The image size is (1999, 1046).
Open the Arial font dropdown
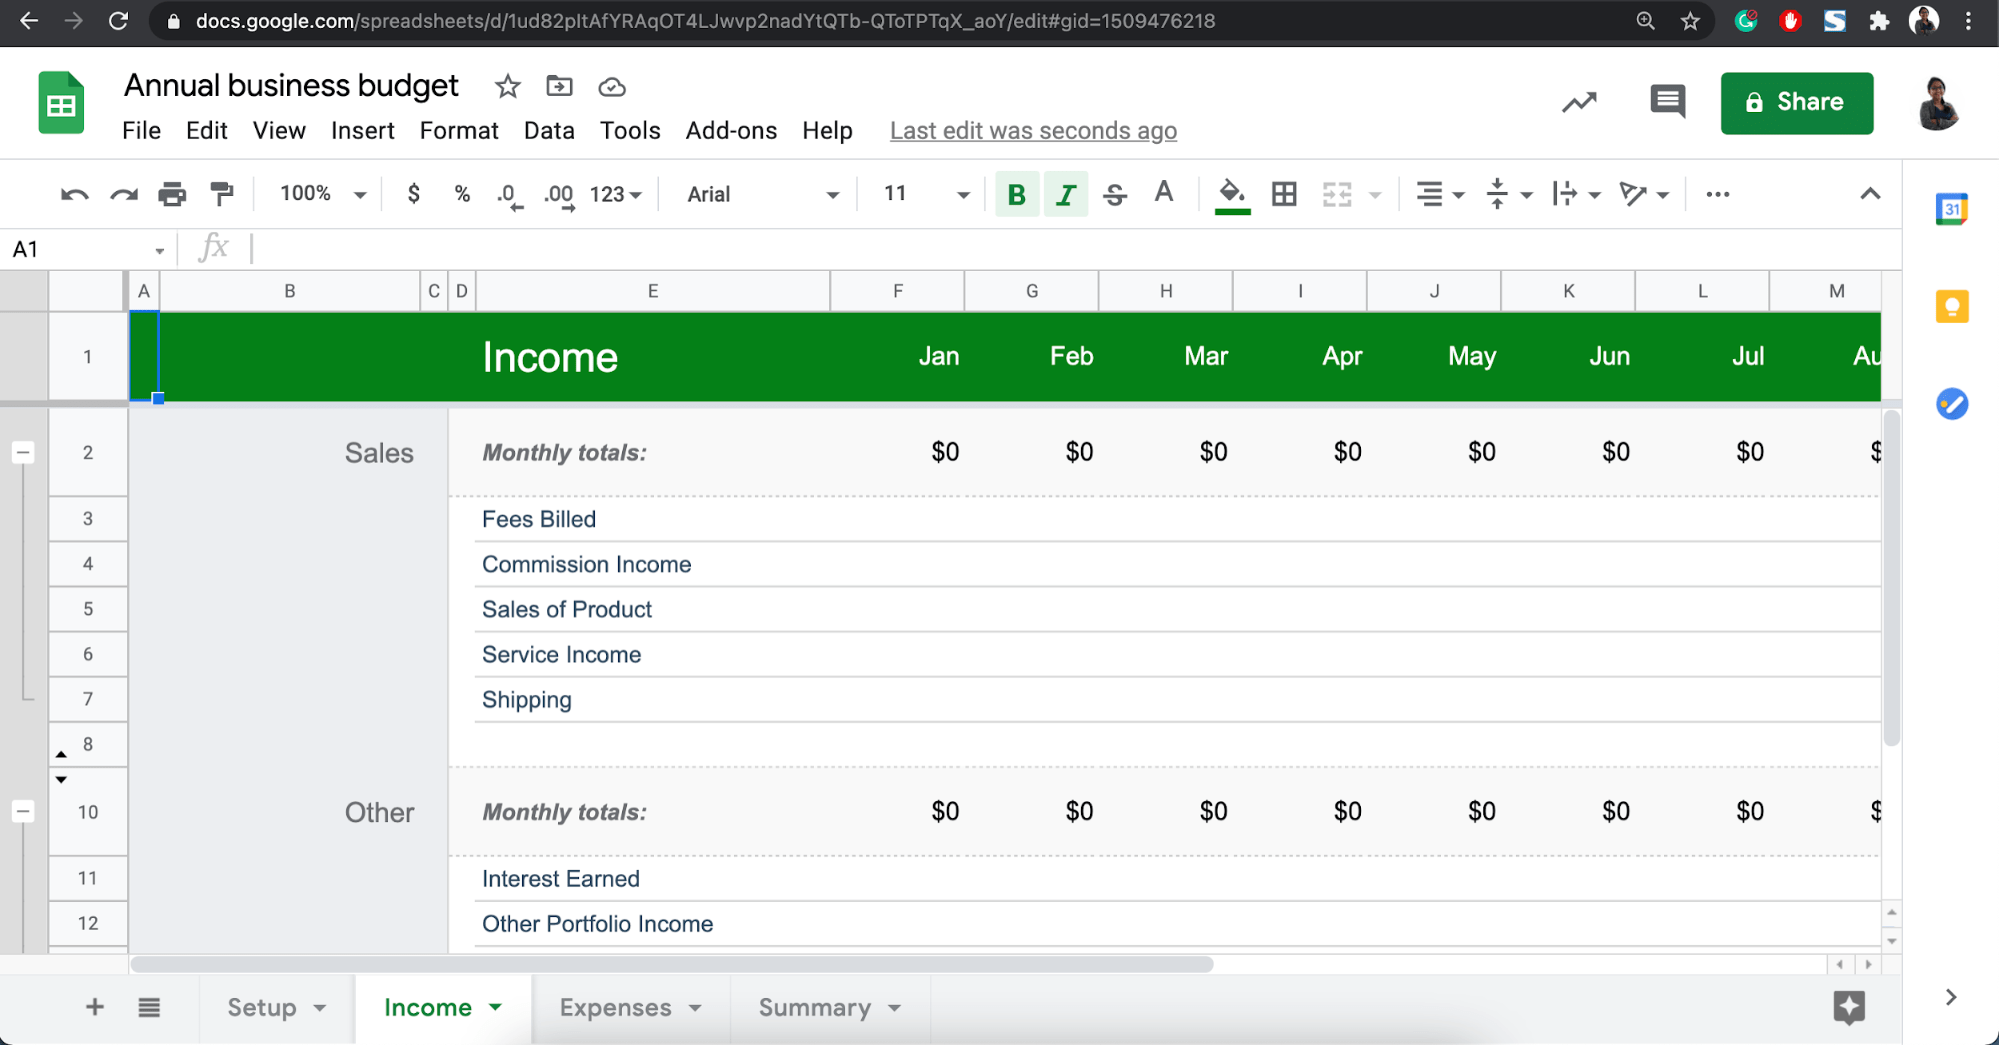point(762,194)
